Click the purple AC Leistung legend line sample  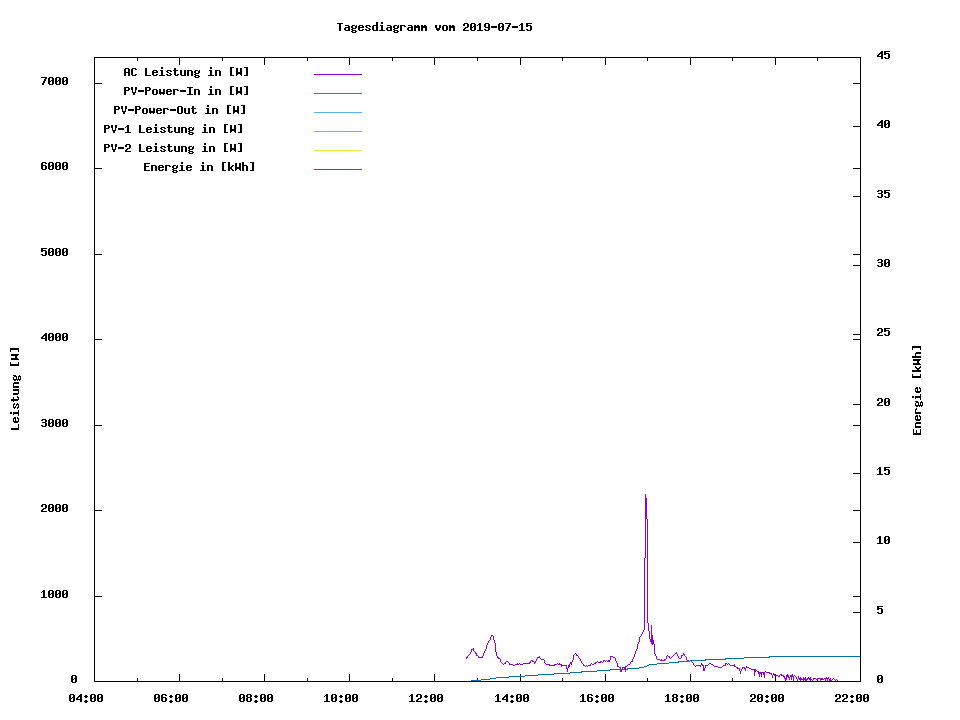pyautogui.click(x=337, y=74)
